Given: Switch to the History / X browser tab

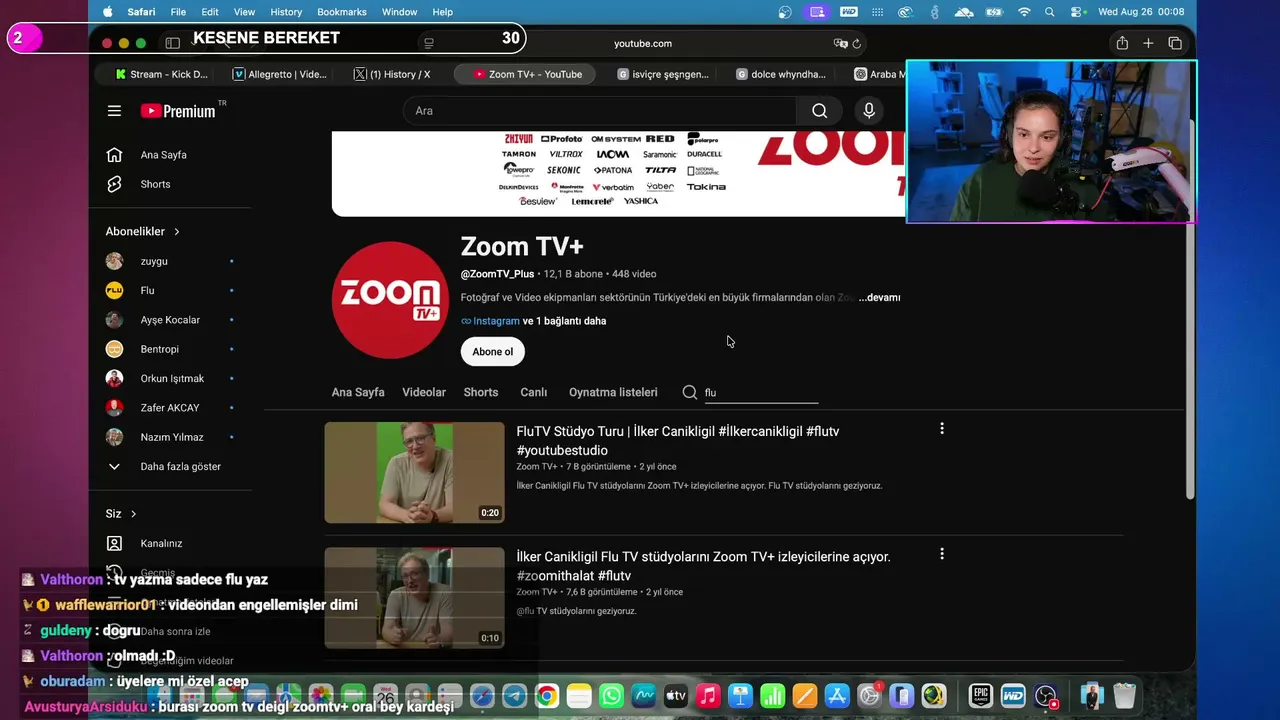Looking at the screenshot, I should tap(393, 74).
